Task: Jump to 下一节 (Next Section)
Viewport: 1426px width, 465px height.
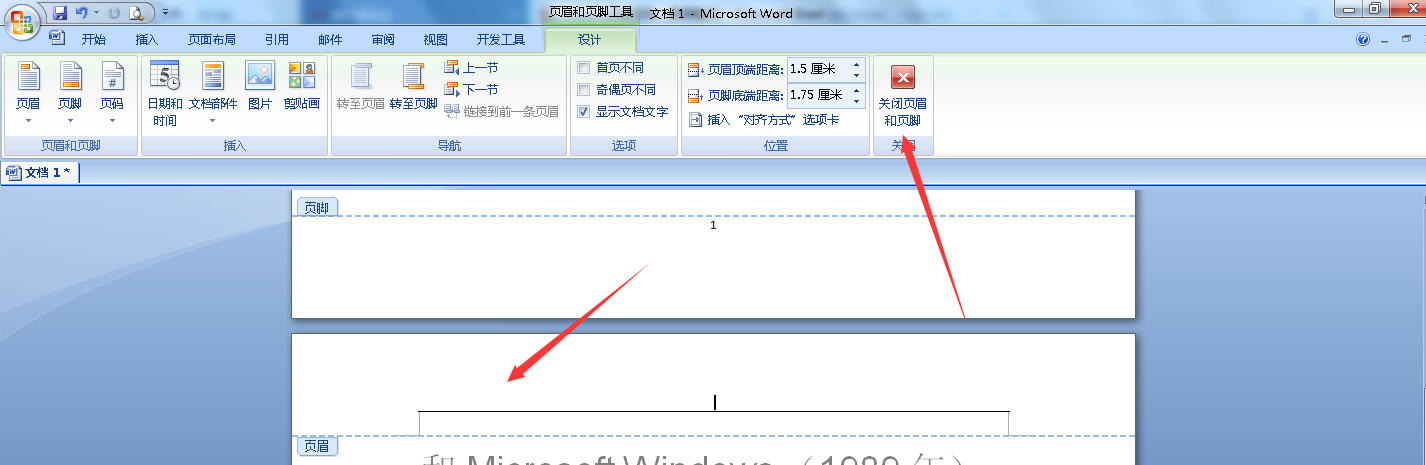Action: coord(471,89)
